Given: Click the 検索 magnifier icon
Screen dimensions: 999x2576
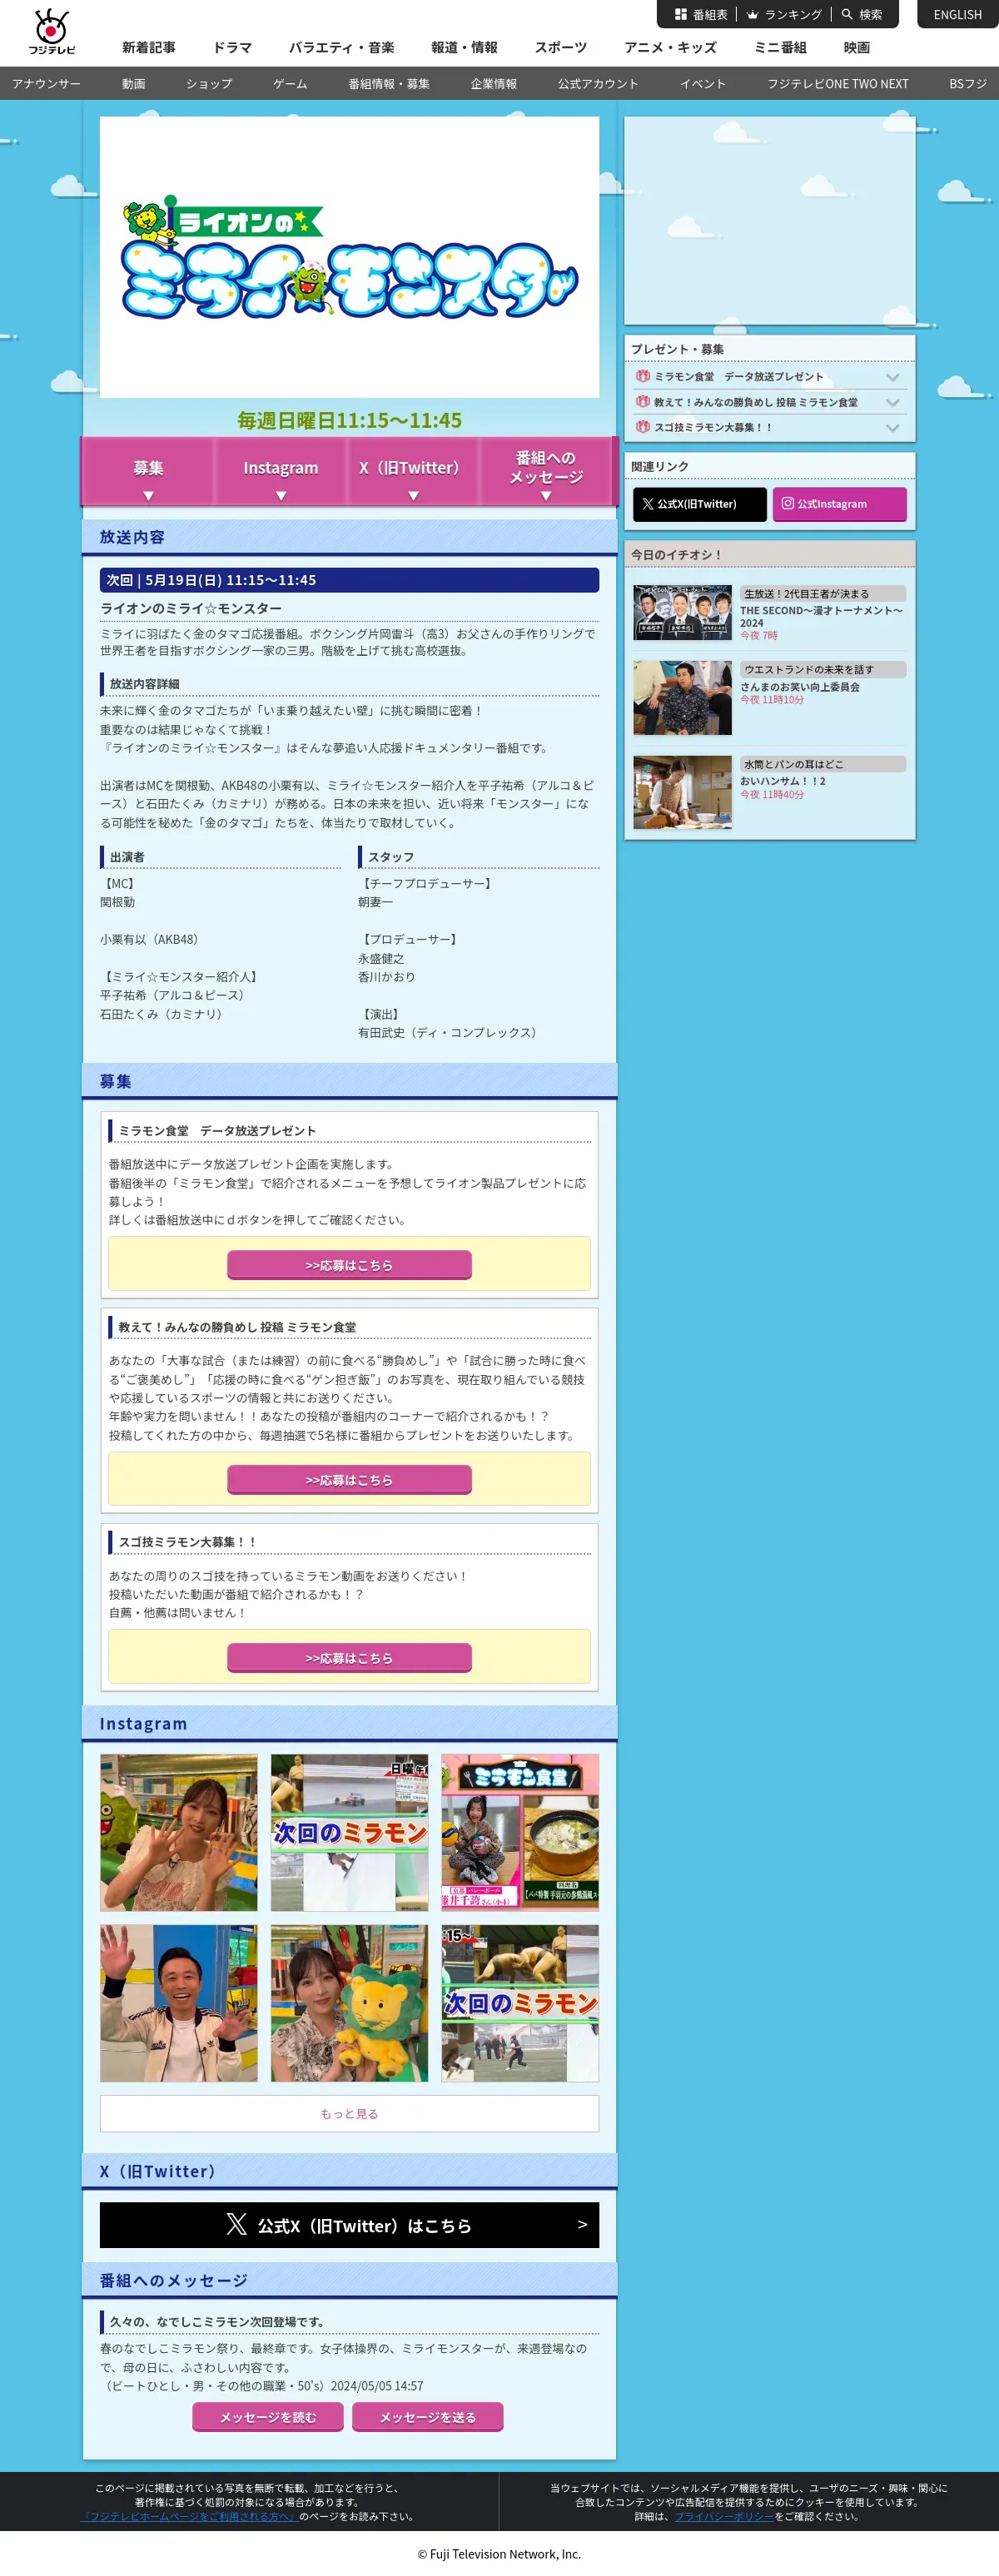Looking at the screenshot, I should coord(847,14).
